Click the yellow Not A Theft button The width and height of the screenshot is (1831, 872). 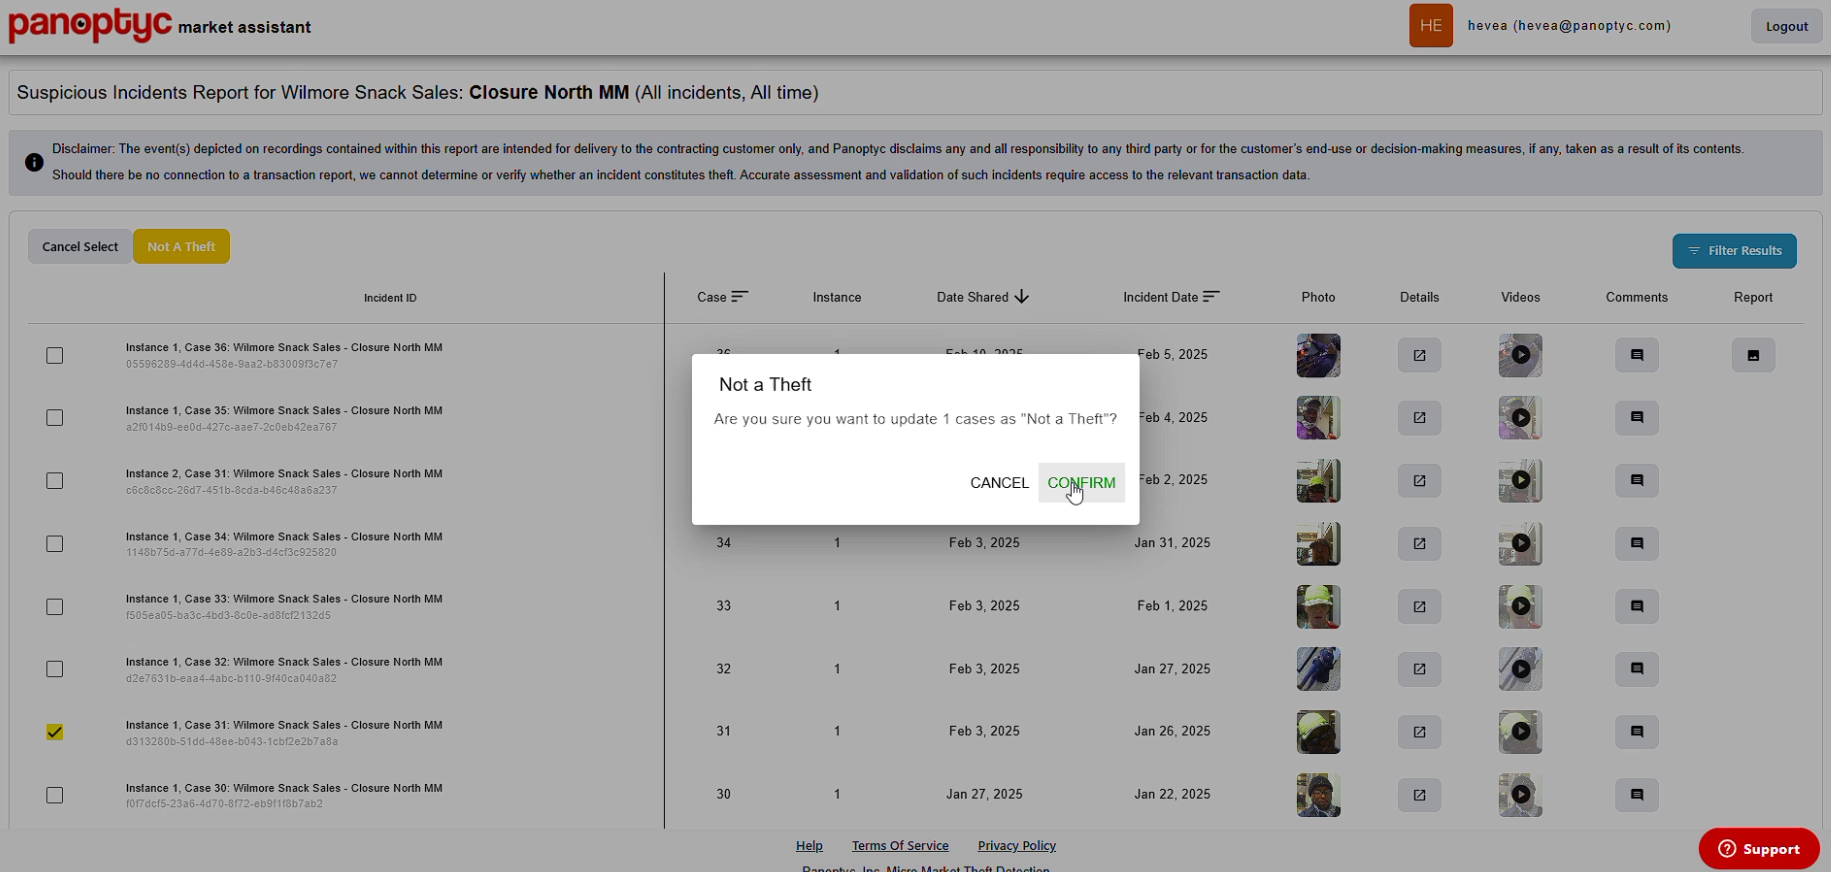181,247
